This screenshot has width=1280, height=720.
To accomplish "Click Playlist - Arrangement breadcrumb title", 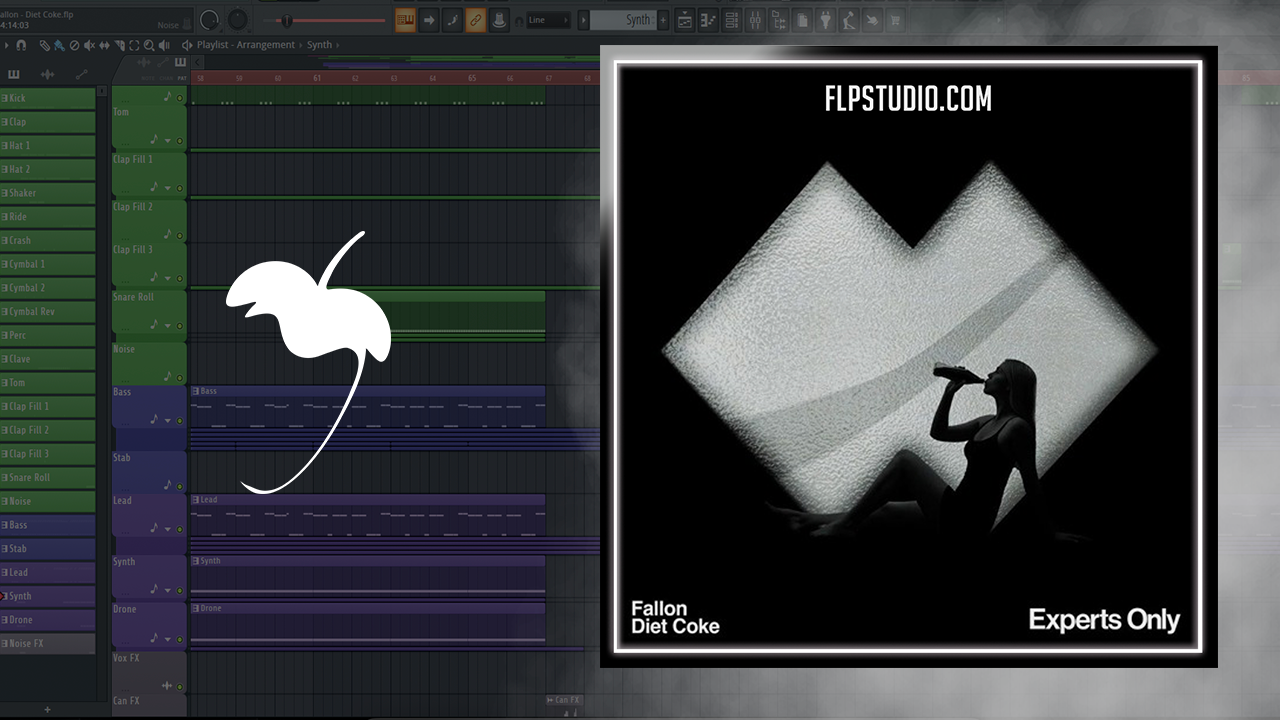I will coord(245,45).
